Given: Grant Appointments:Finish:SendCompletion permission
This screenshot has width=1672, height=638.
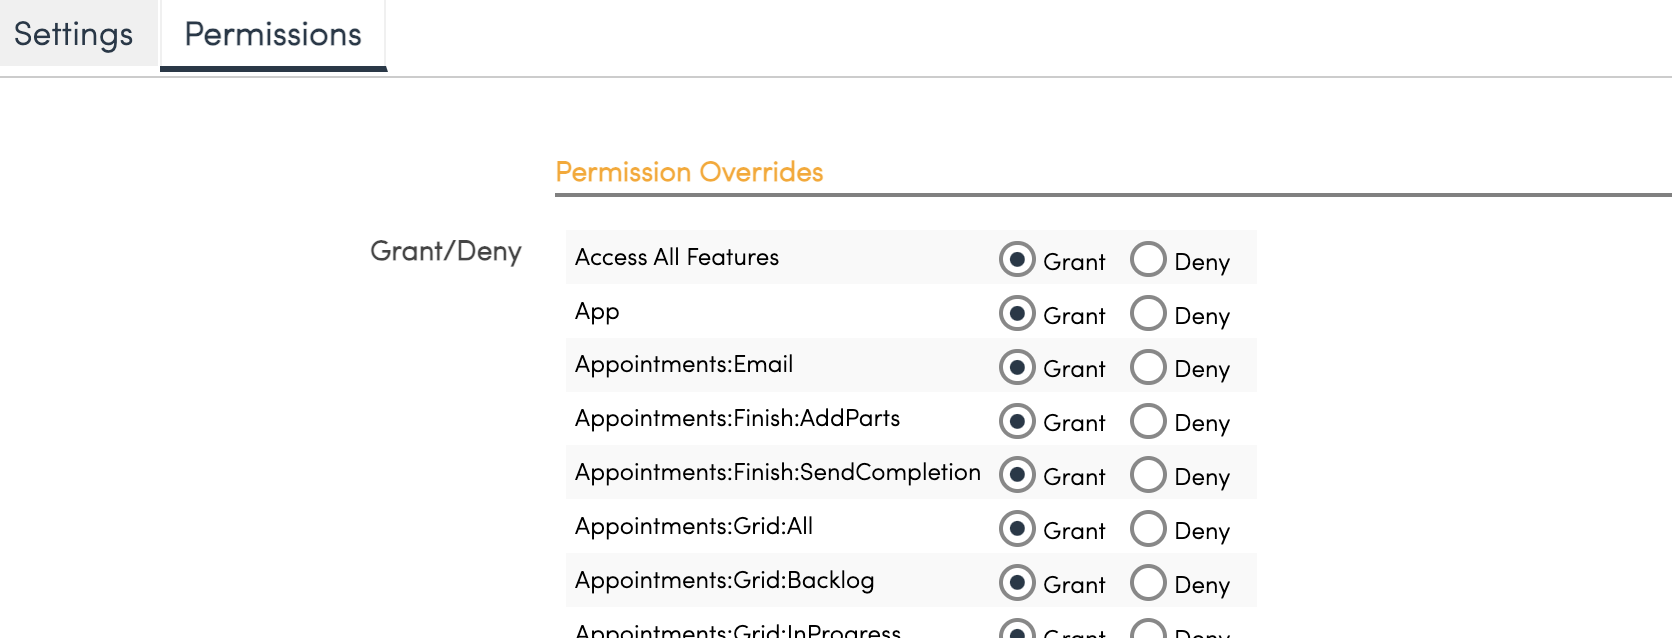Looking at the screenshot, I should click(1017, 475).
